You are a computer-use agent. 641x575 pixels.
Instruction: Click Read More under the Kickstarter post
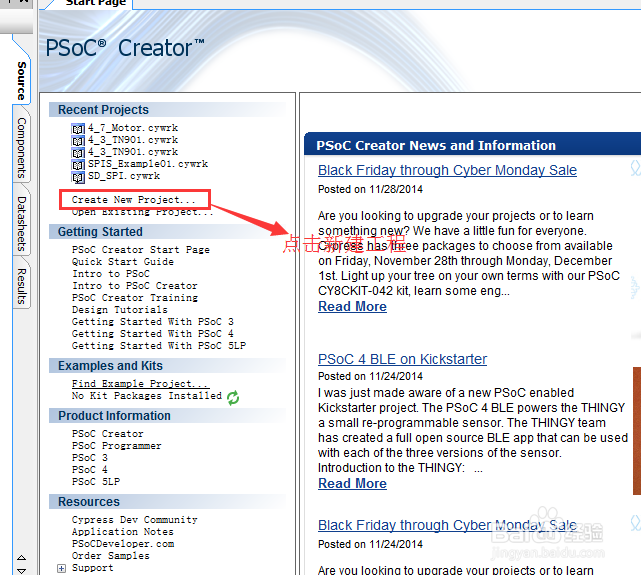[x=352, y=483]
